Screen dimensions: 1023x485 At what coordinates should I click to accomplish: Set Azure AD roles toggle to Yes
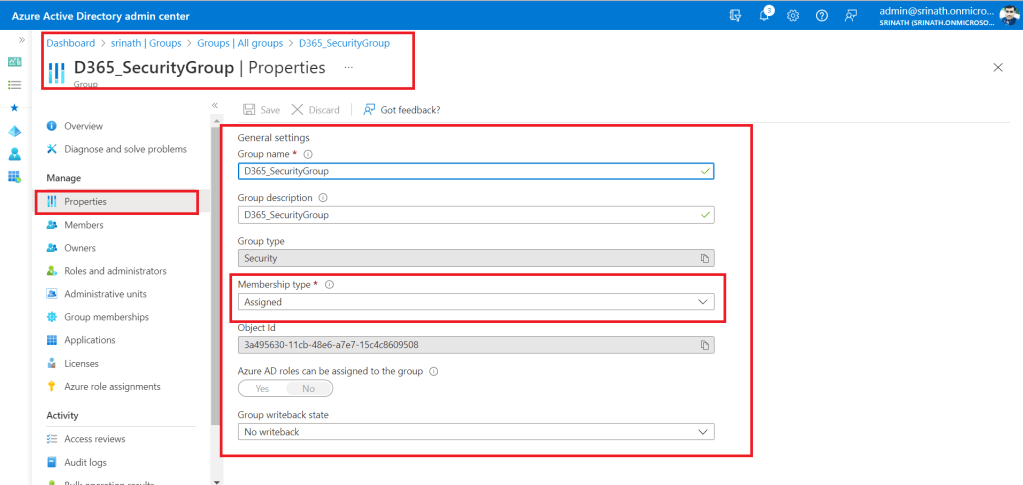pyautogui.click(x=263, y=388)
